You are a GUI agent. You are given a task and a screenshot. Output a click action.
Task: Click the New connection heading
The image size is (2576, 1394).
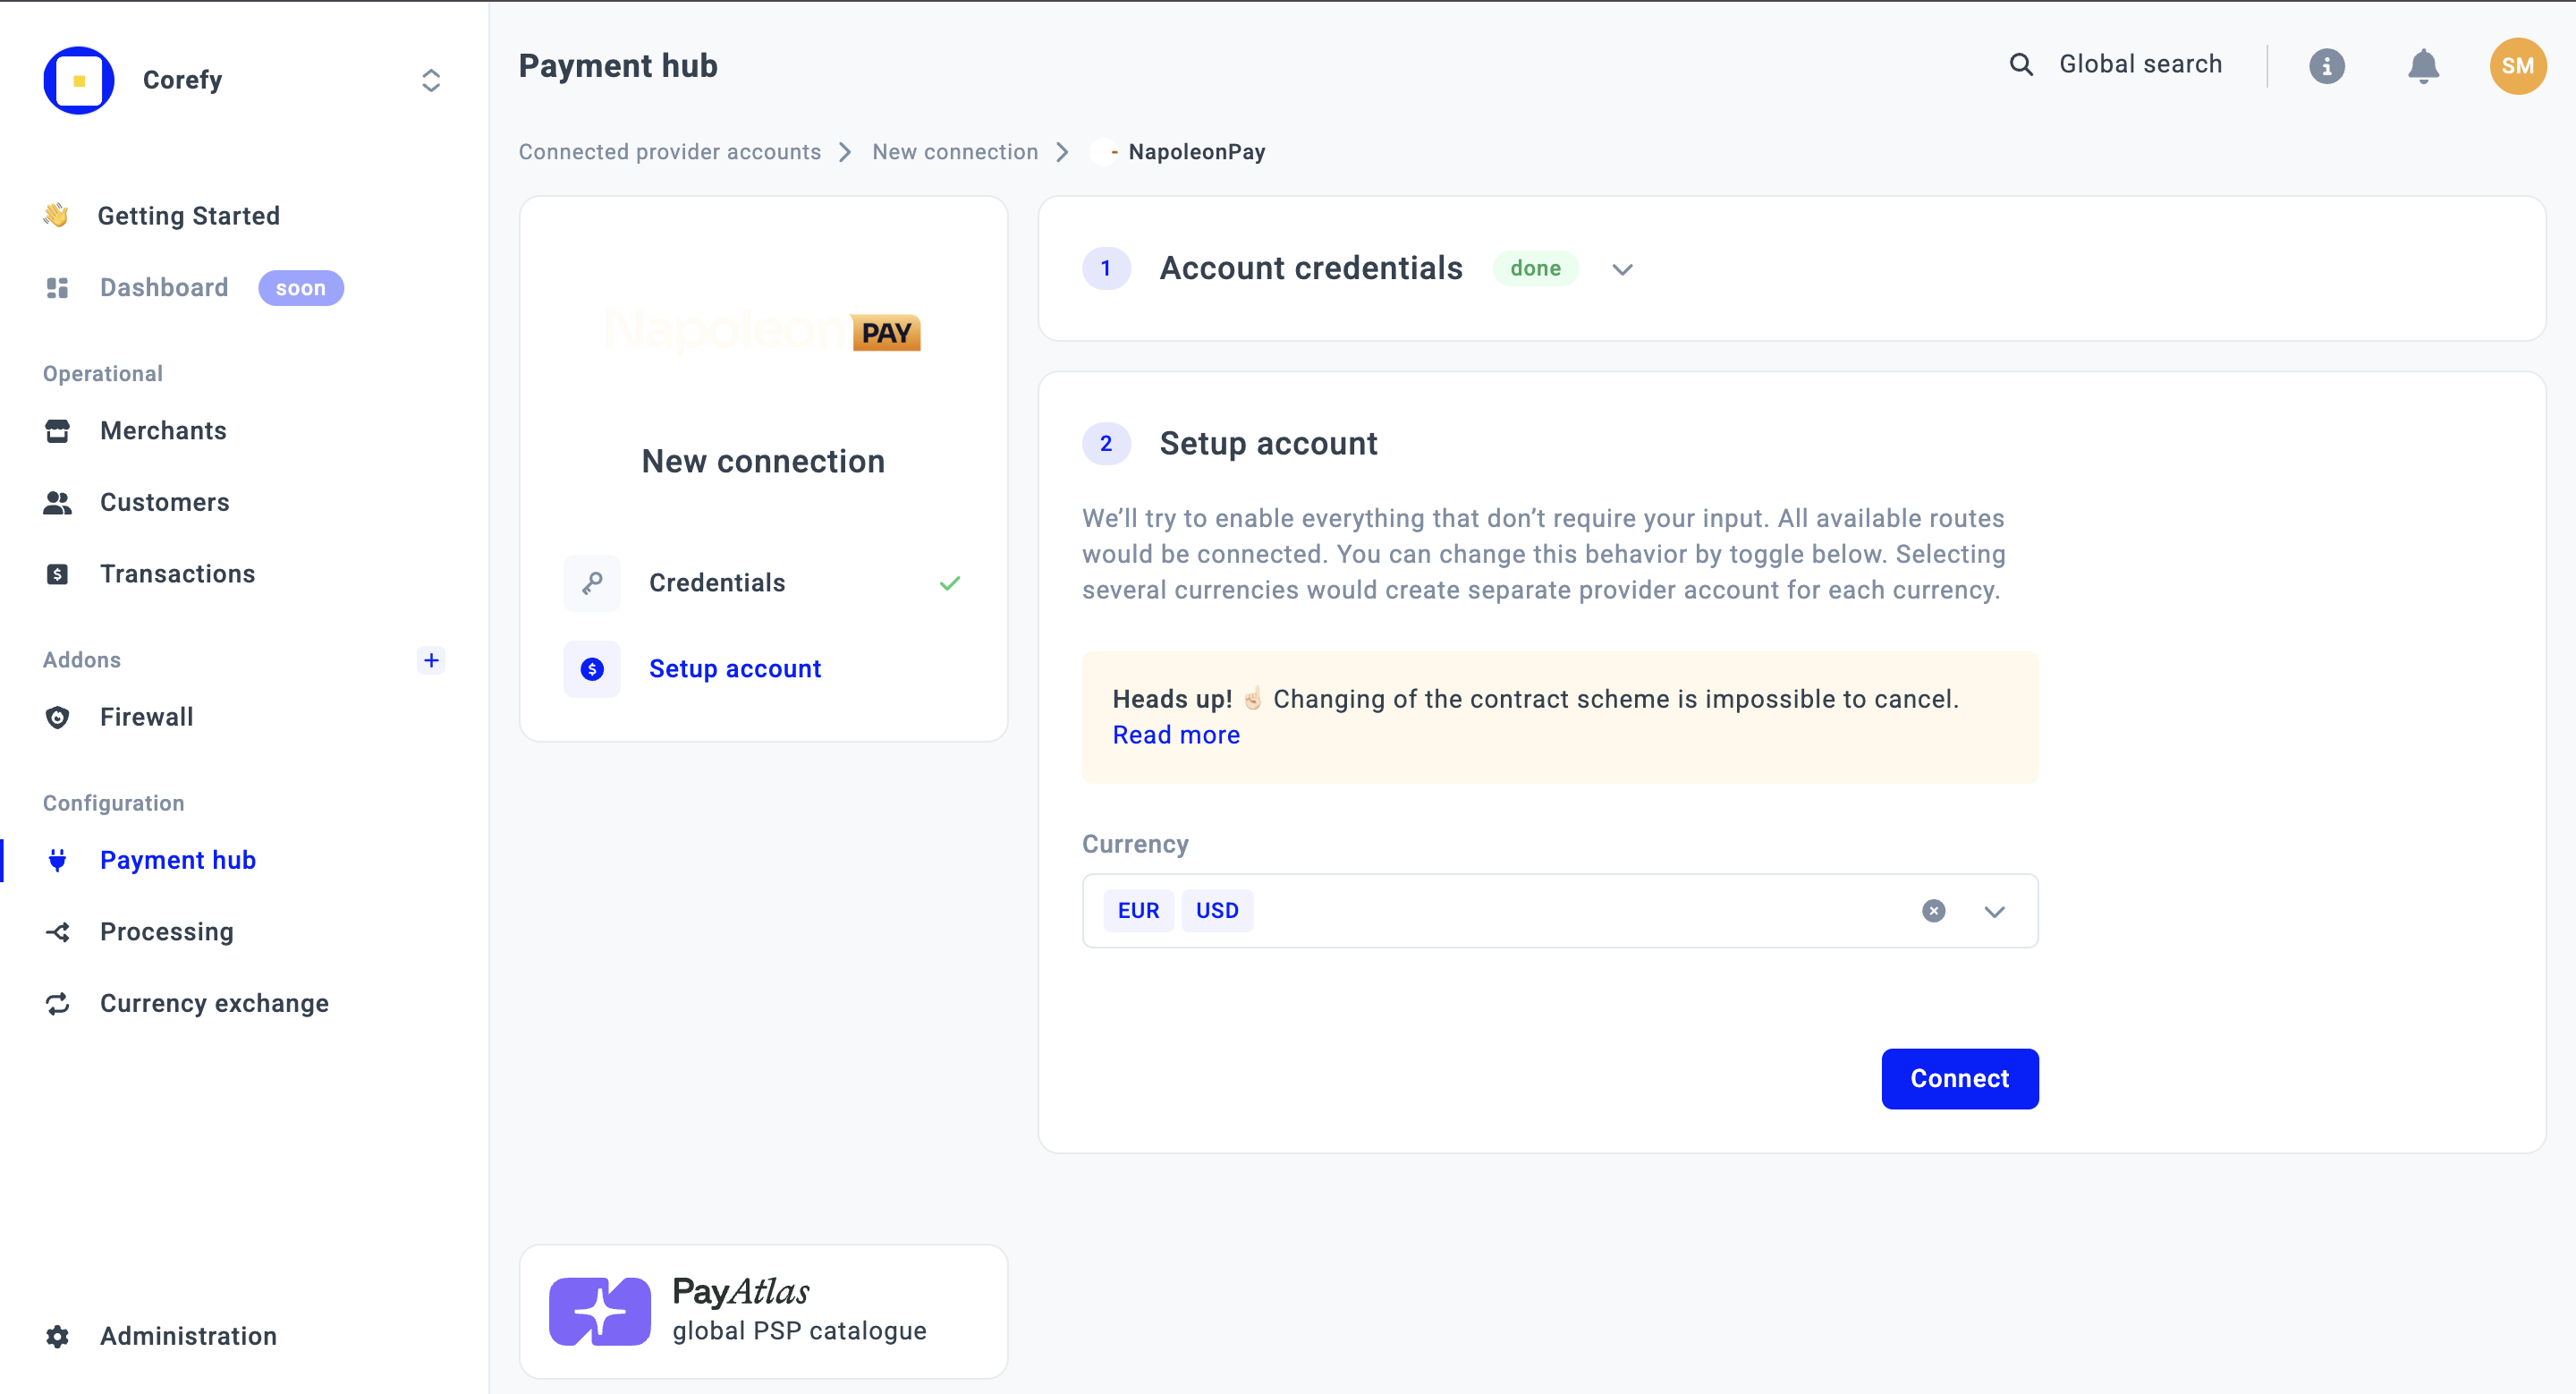[x=763, y=461]
